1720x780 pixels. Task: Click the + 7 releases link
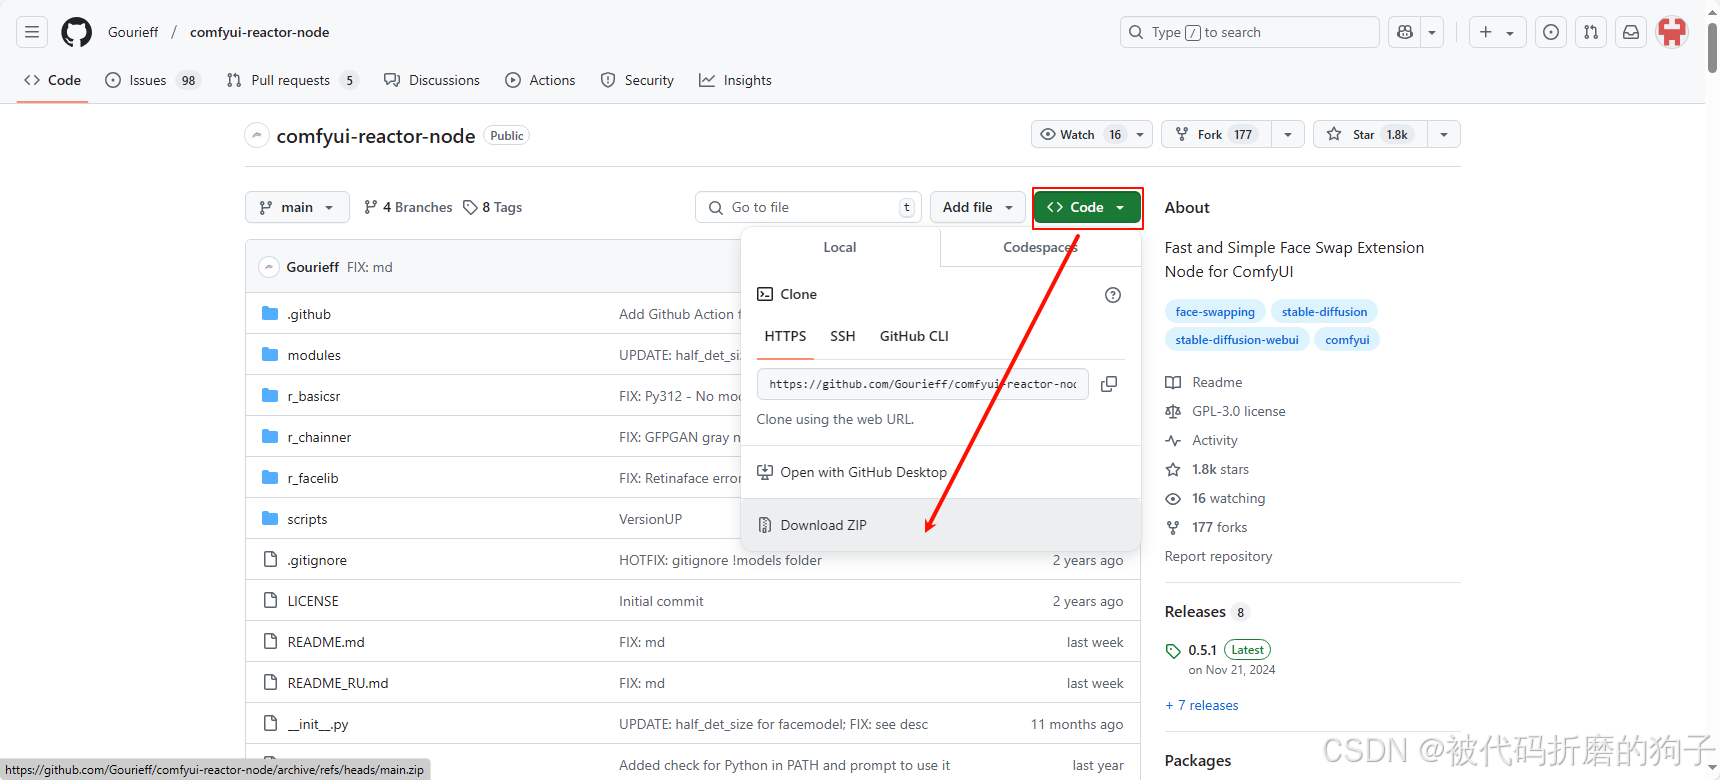coord(1202,705)
